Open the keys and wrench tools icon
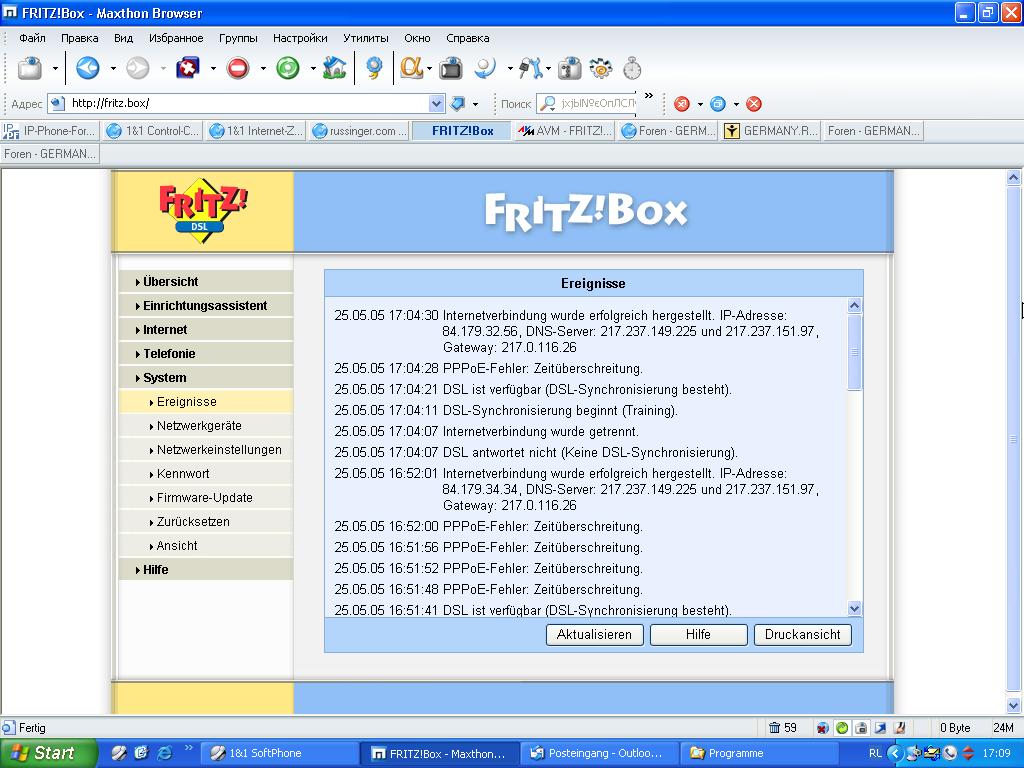1024x768 pixels. click(531, 68)
